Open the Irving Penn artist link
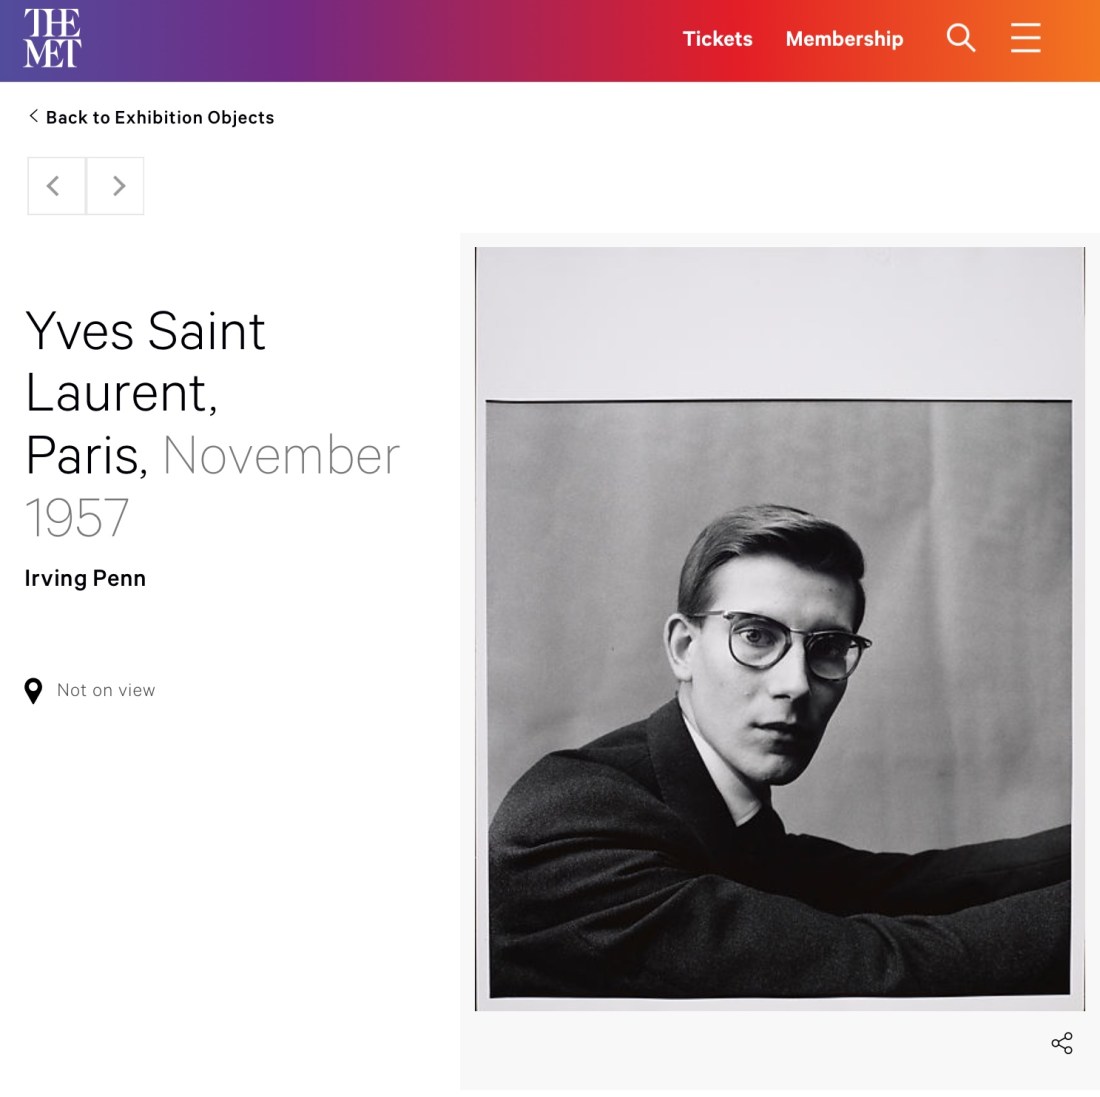Viewport: 1100px width, 1097px height. [86, 578]
